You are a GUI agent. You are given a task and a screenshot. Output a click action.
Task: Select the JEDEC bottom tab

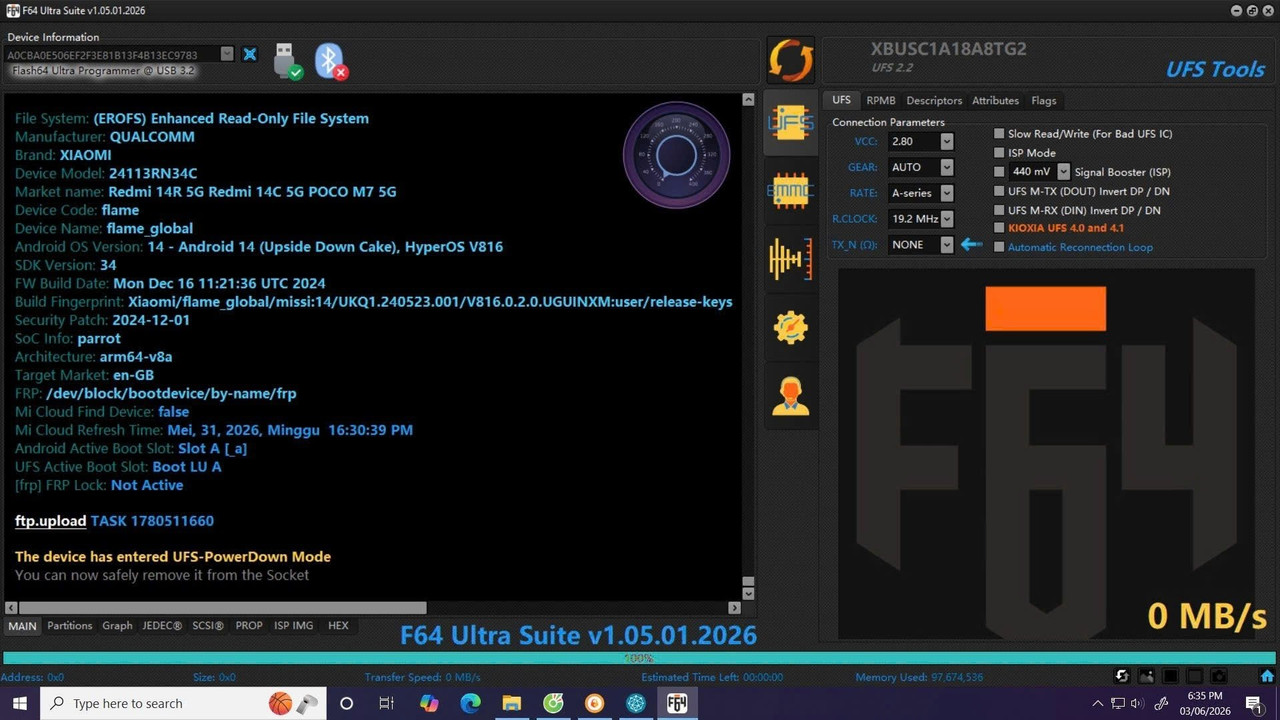coord(162,626)
